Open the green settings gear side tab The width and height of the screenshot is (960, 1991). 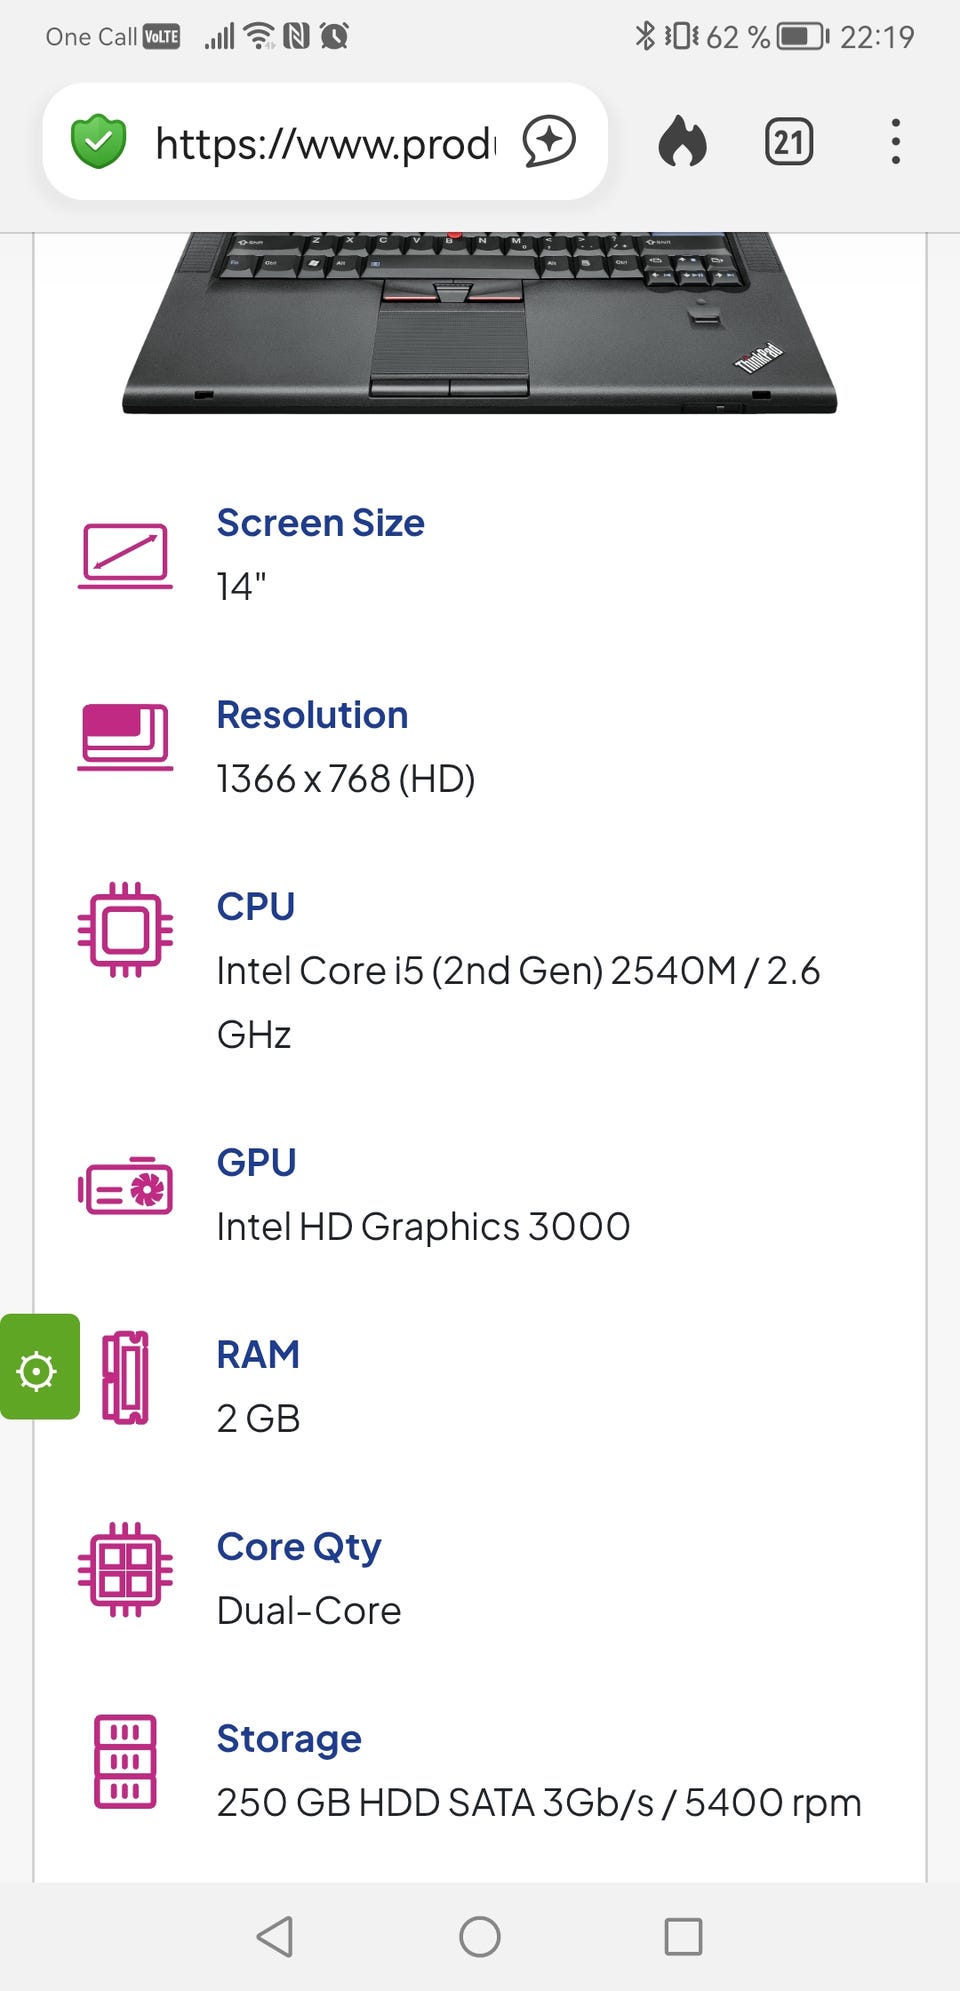[x=38, y=1367]
